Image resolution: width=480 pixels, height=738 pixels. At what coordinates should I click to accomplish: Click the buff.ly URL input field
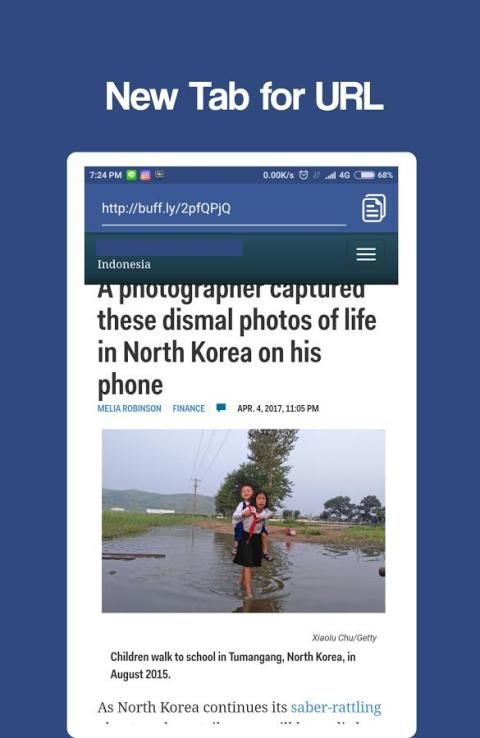224,209
